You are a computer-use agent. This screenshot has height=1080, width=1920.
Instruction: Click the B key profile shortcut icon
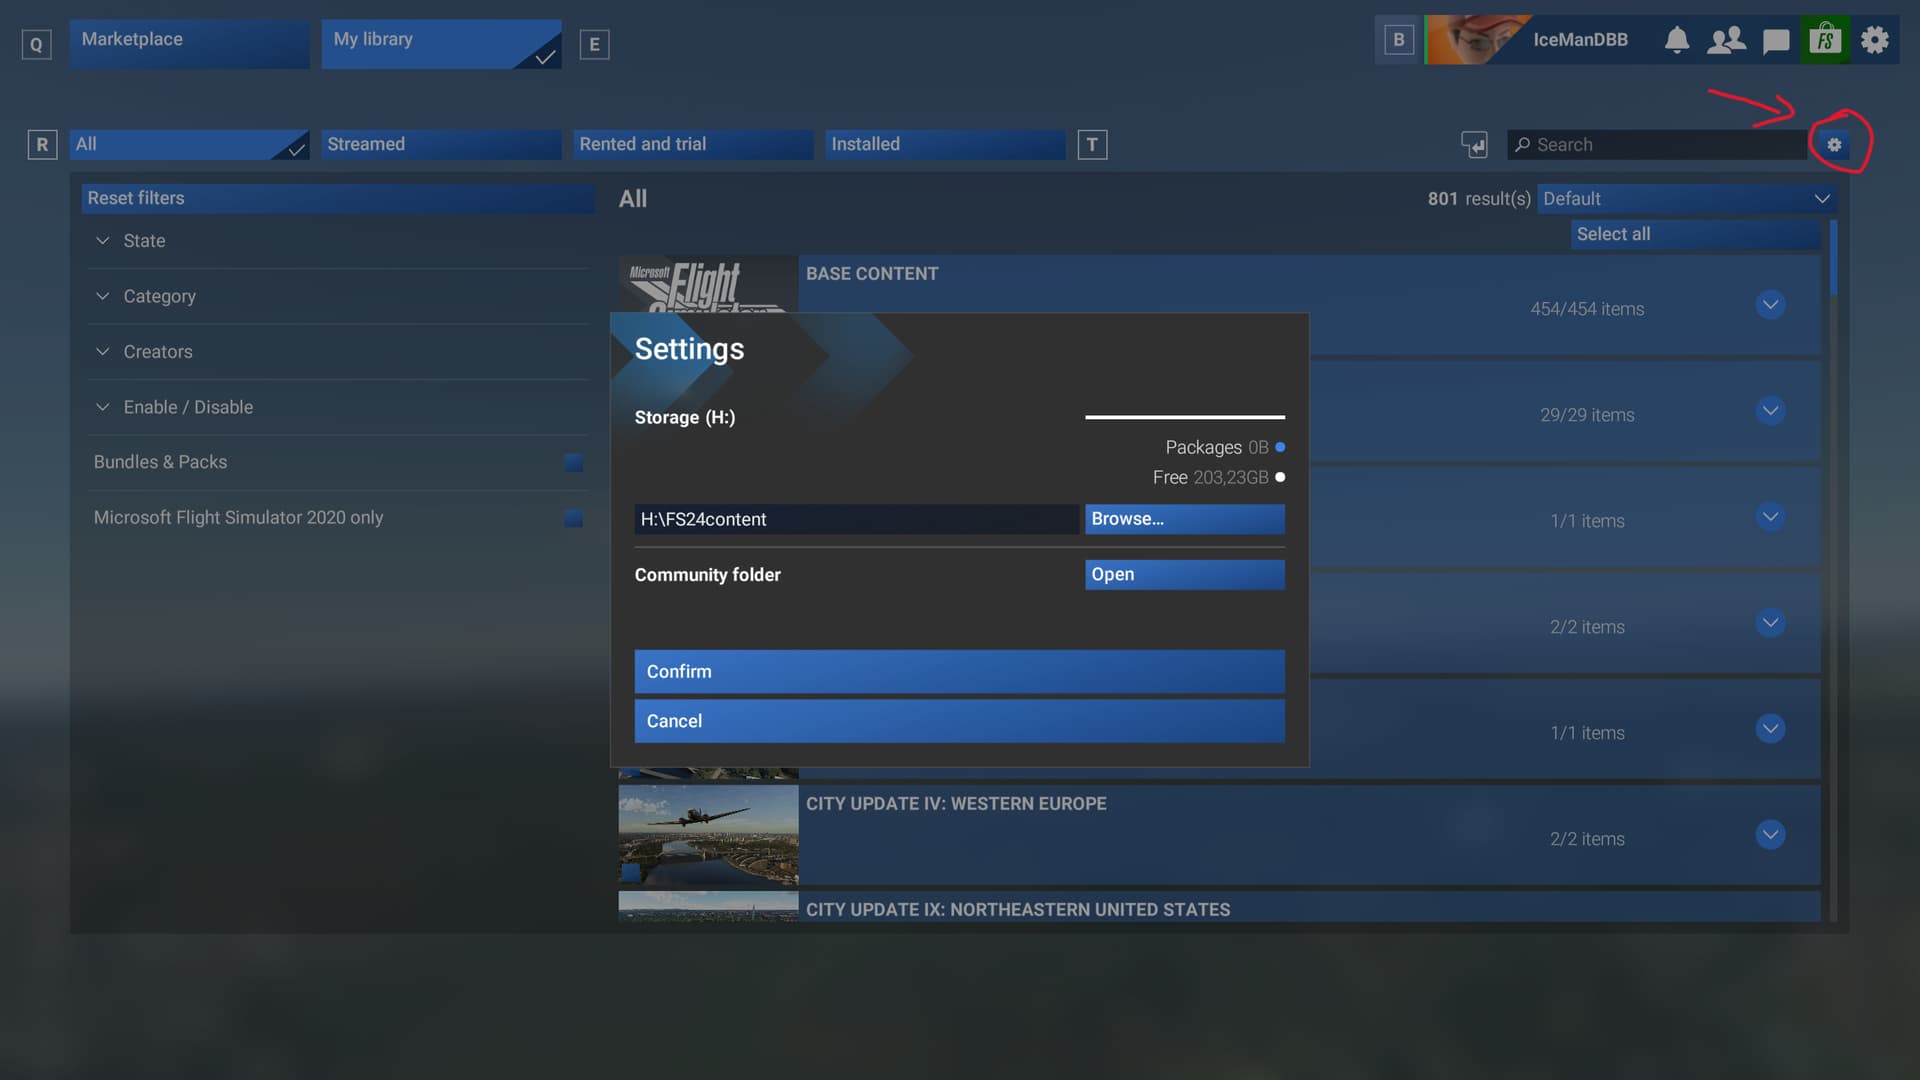click(1399, 40)
